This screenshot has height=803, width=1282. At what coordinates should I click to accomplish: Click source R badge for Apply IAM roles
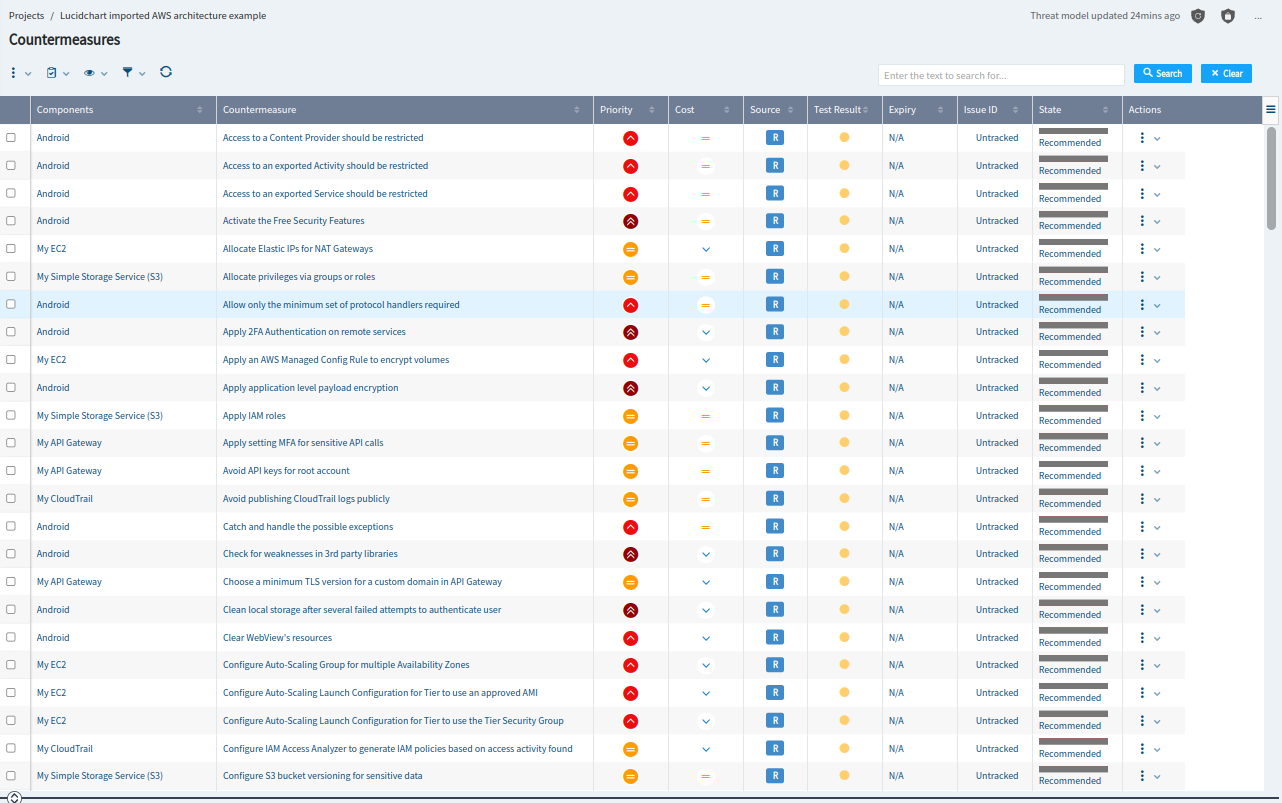pos(775,415)
